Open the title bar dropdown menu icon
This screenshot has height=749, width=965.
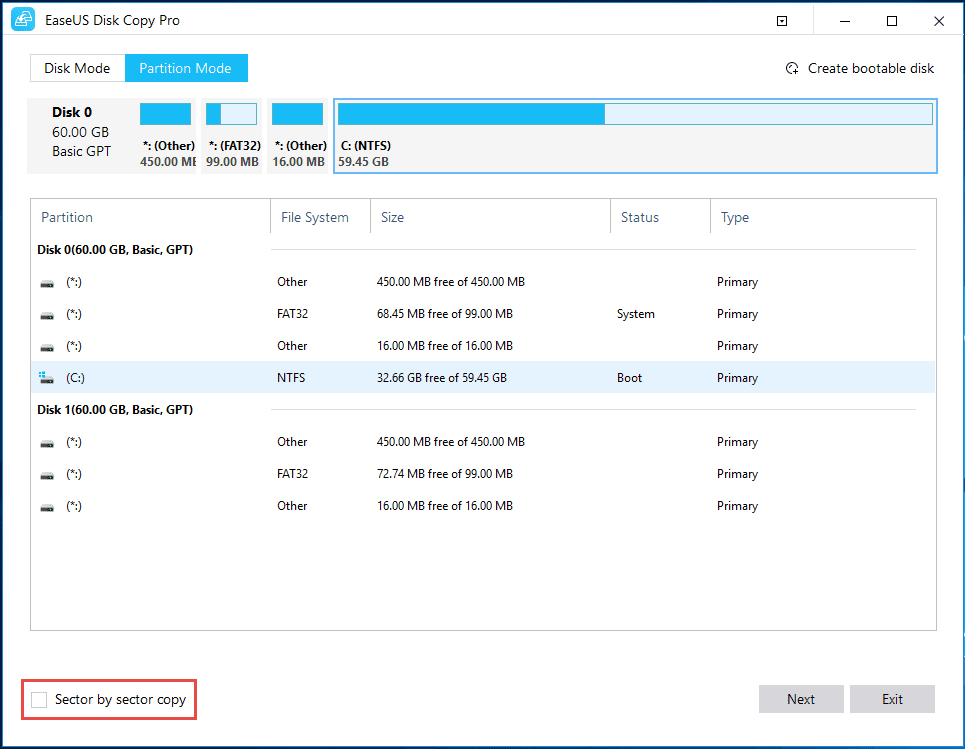[x=782, y=21]
